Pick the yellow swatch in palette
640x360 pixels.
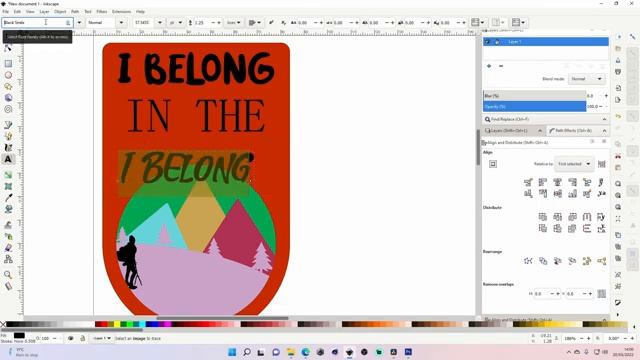coord(117,324)
